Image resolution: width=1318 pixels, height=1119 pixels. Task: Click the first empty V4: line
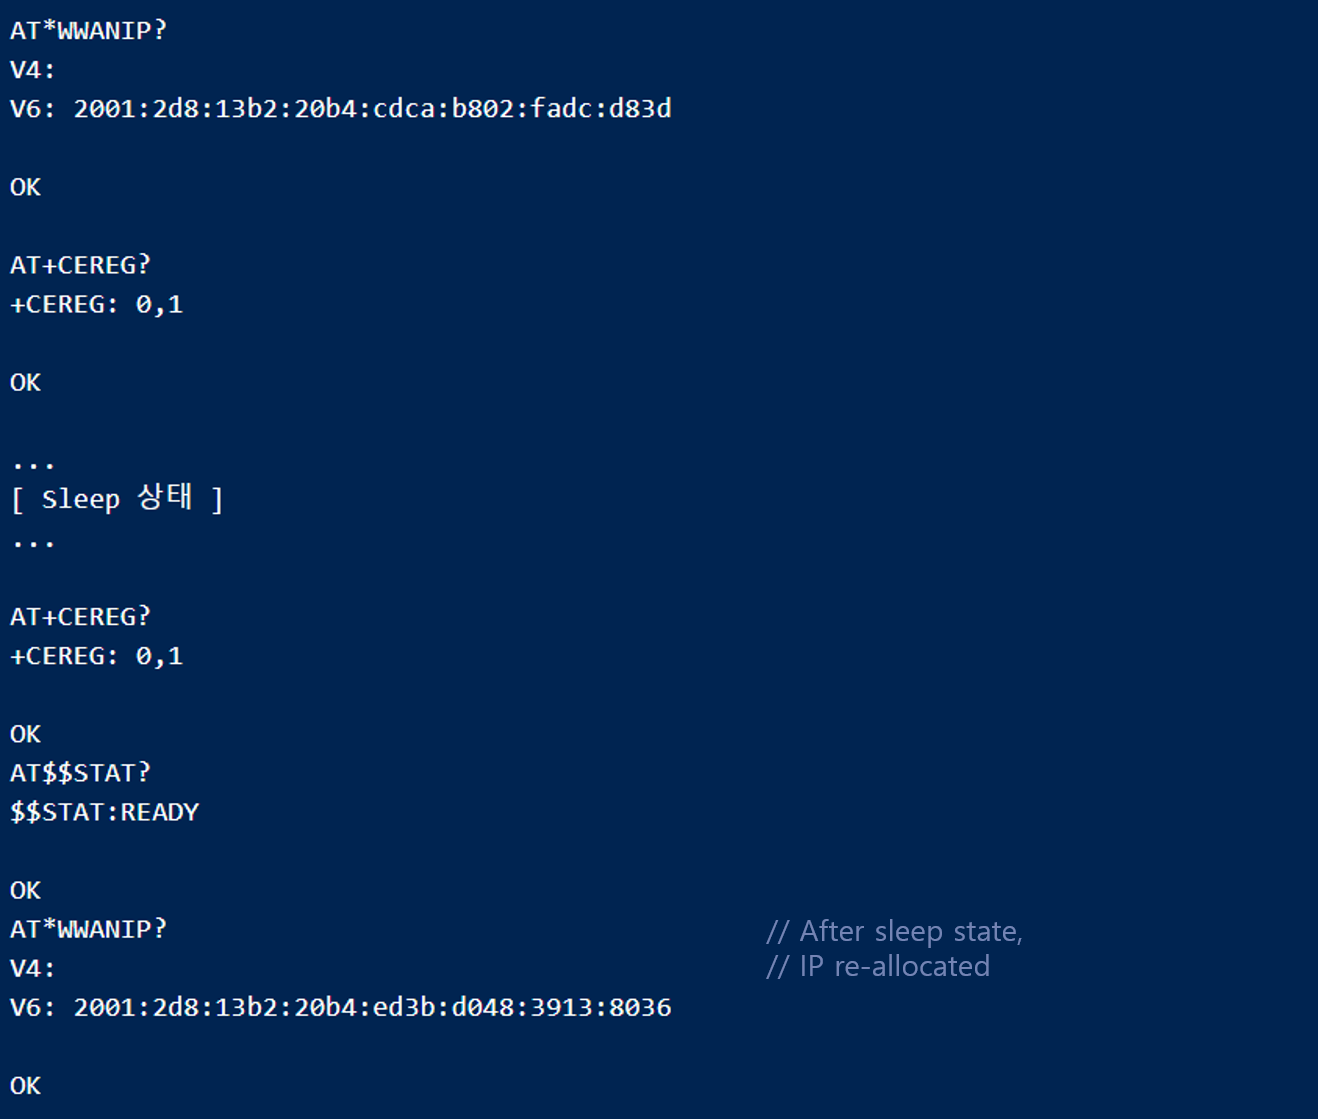[x=33, y=70]
